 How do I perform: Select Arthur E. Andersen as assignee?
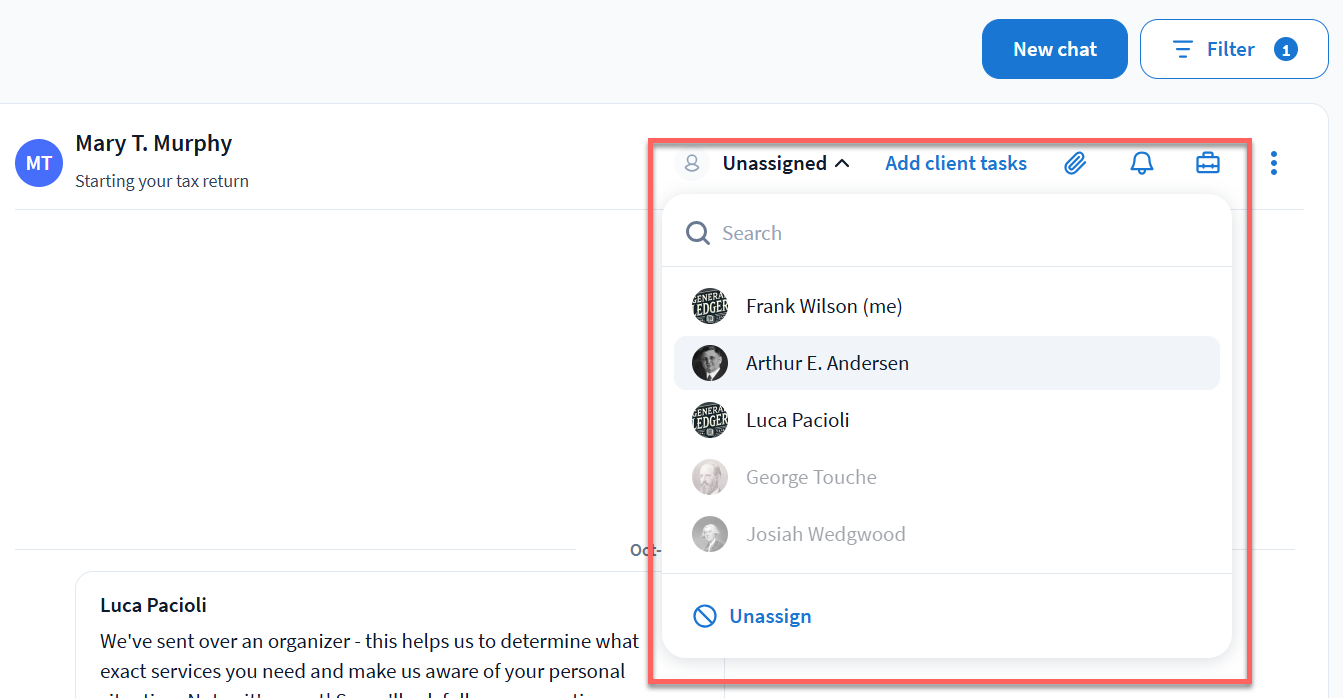827,363
